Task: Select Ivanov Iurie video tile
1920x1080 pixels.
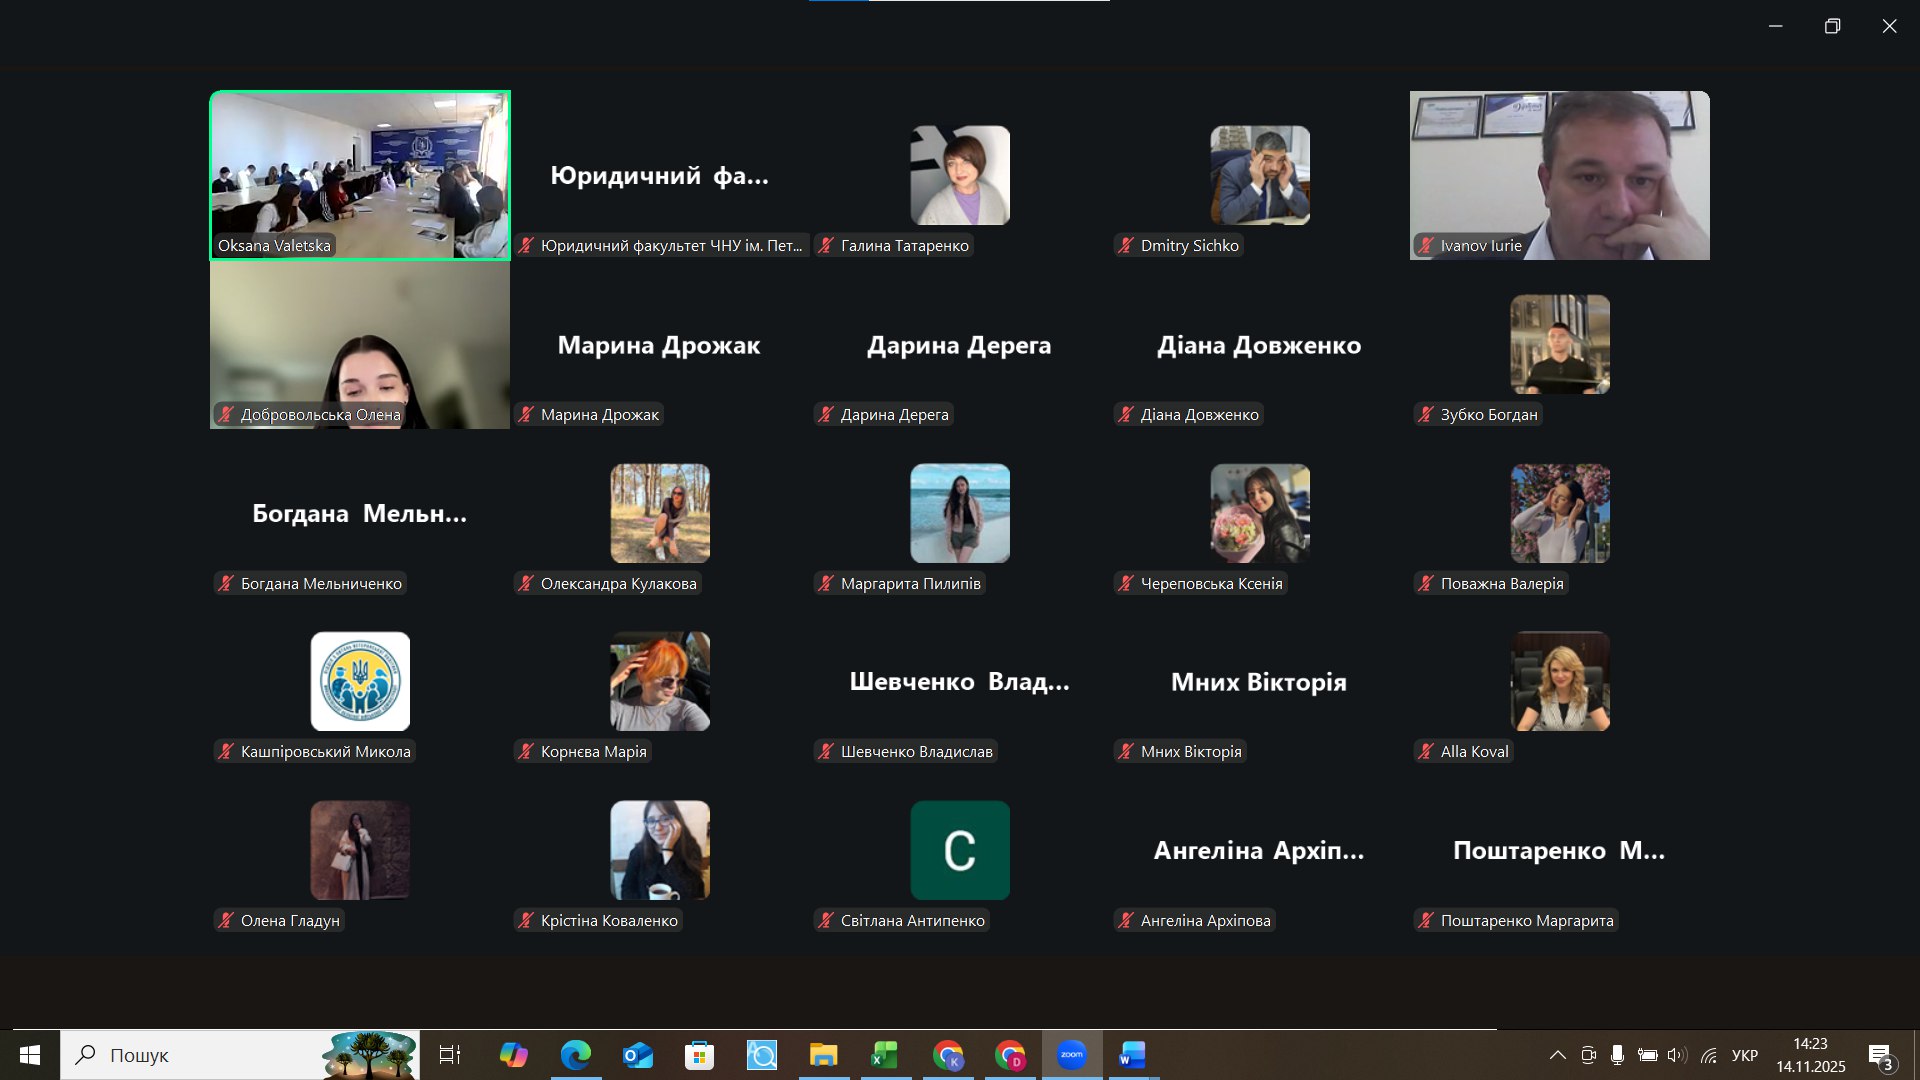Action: point(1559,175)
